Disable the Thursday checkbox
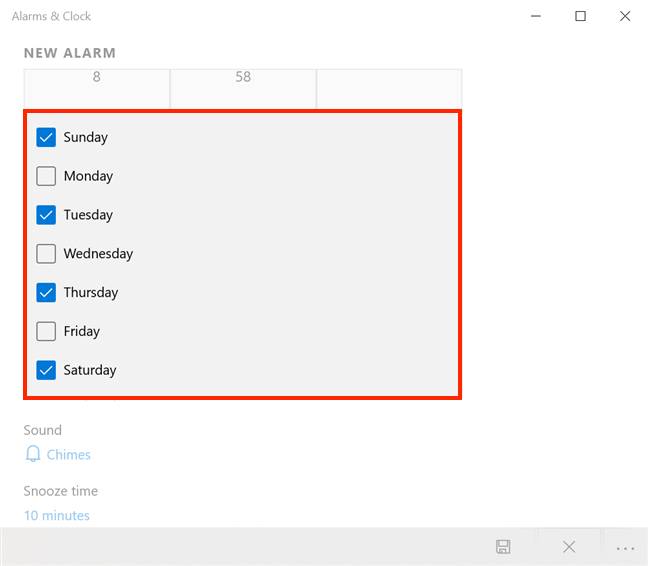648x566 pixels. pyautogui.click(x=46, y=293)
